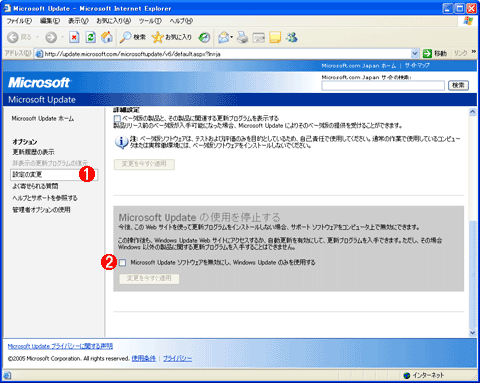Click apply changes button under beta settings
Screen dimensions: 480x383
point(144,164)
